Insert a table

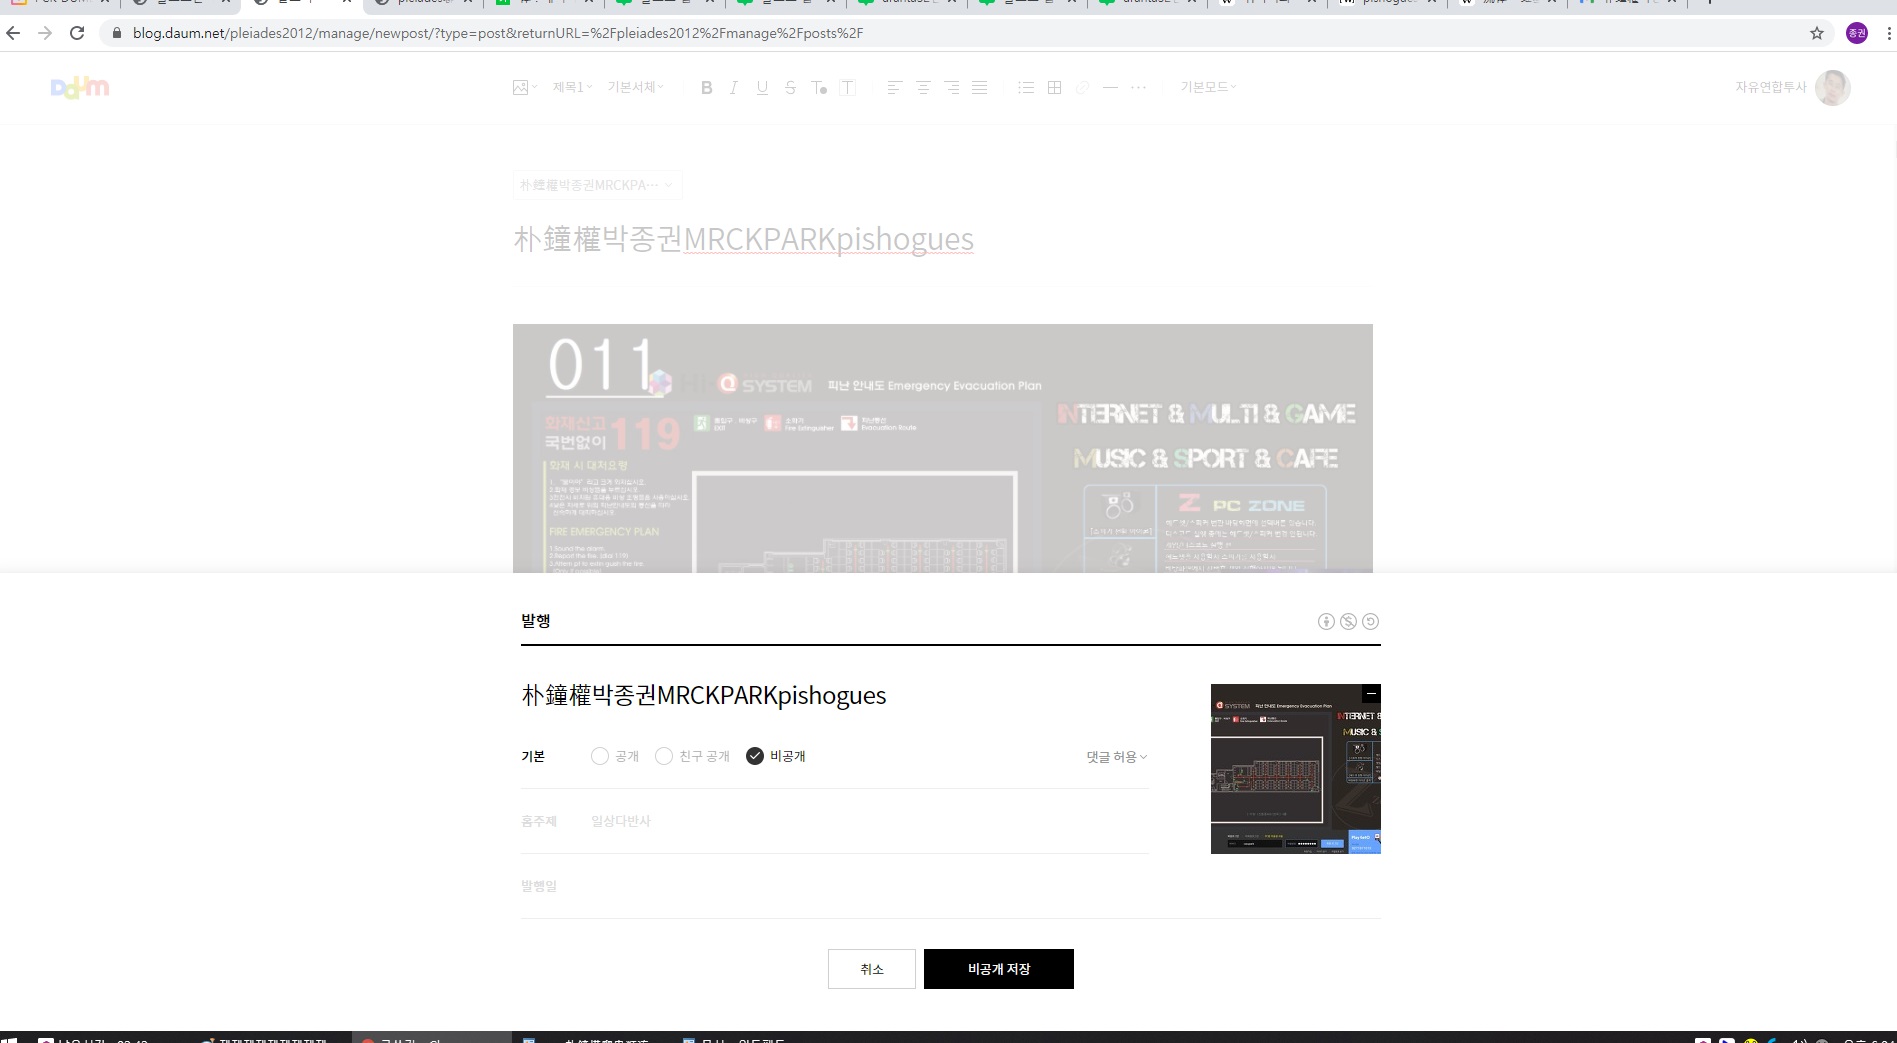tap(1054, 88)
